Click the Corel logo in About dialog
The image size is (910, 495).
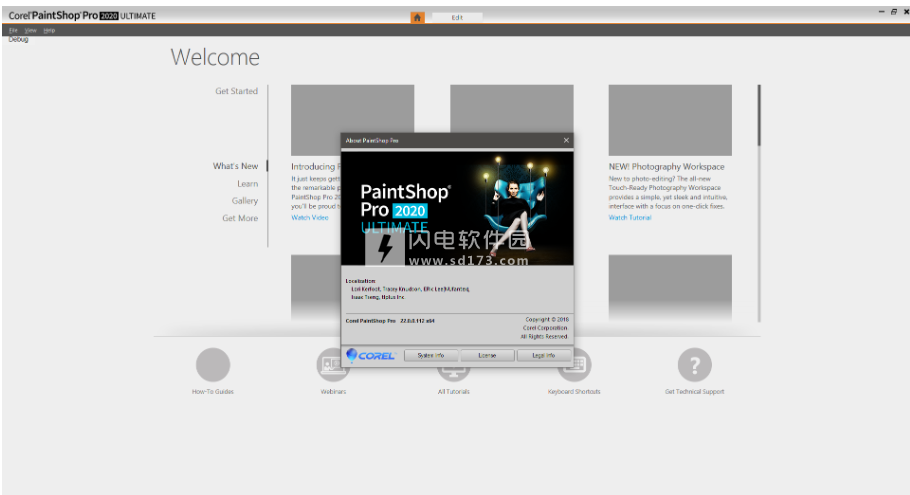point(371,355)
